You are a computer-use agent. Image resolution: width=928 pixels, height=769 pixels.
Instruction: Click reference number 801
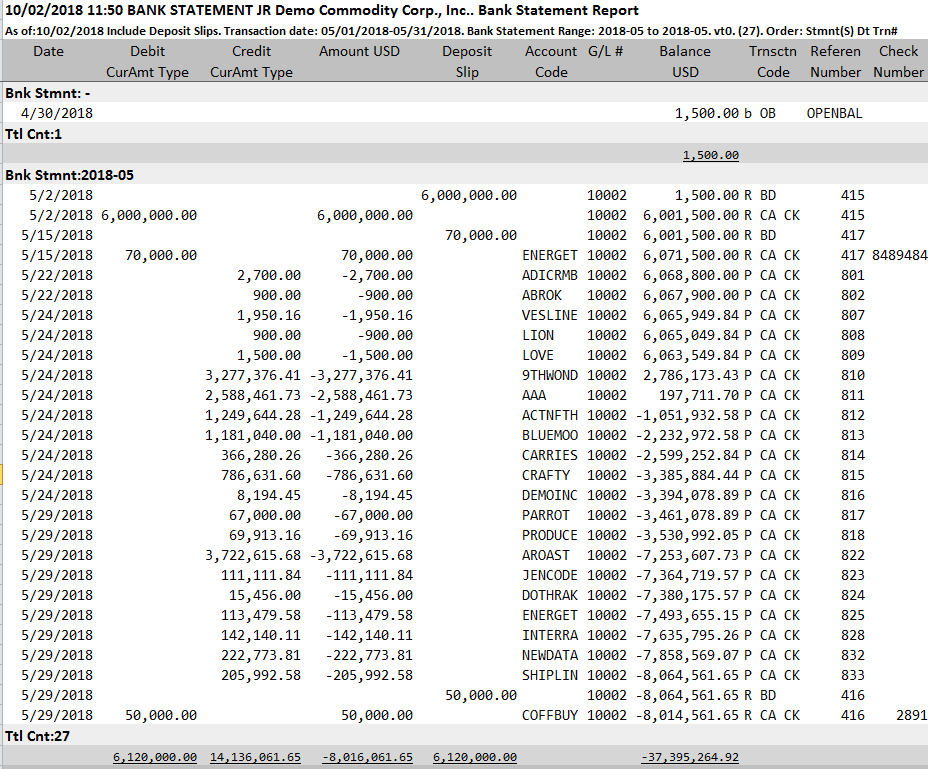pyautogui.click(x=853, y=275)
